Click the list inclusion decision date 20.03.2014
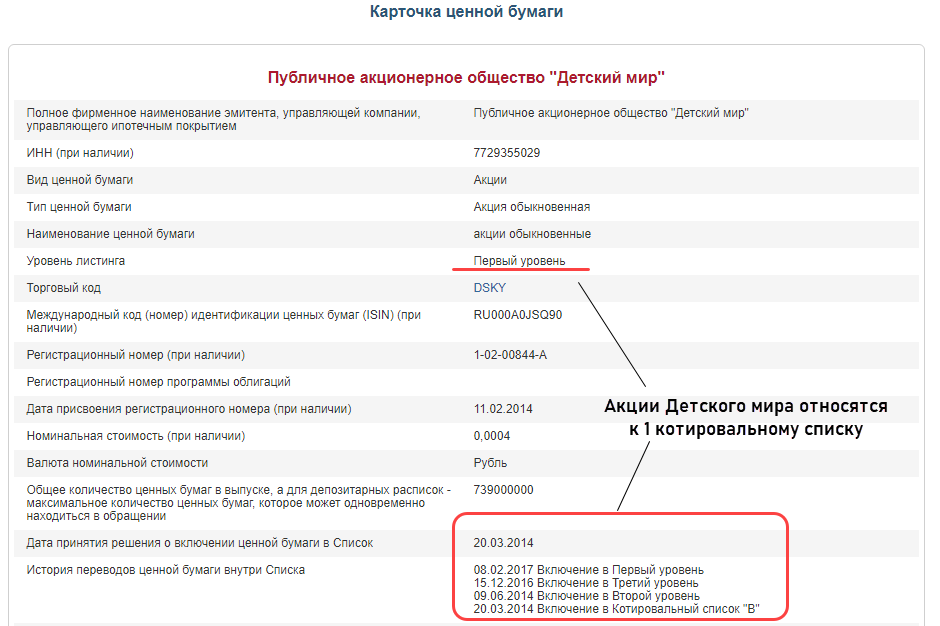The height and width of the screenshot is (626, 940). coord(503,543)
